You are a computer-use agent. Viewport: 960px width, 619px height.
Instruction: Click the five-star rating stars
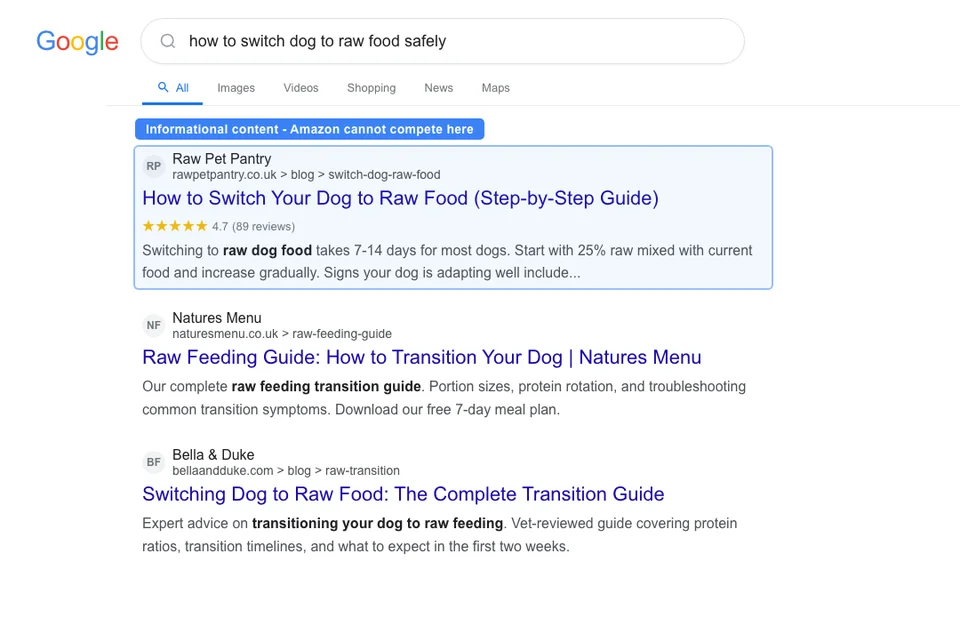click(173, 226)
